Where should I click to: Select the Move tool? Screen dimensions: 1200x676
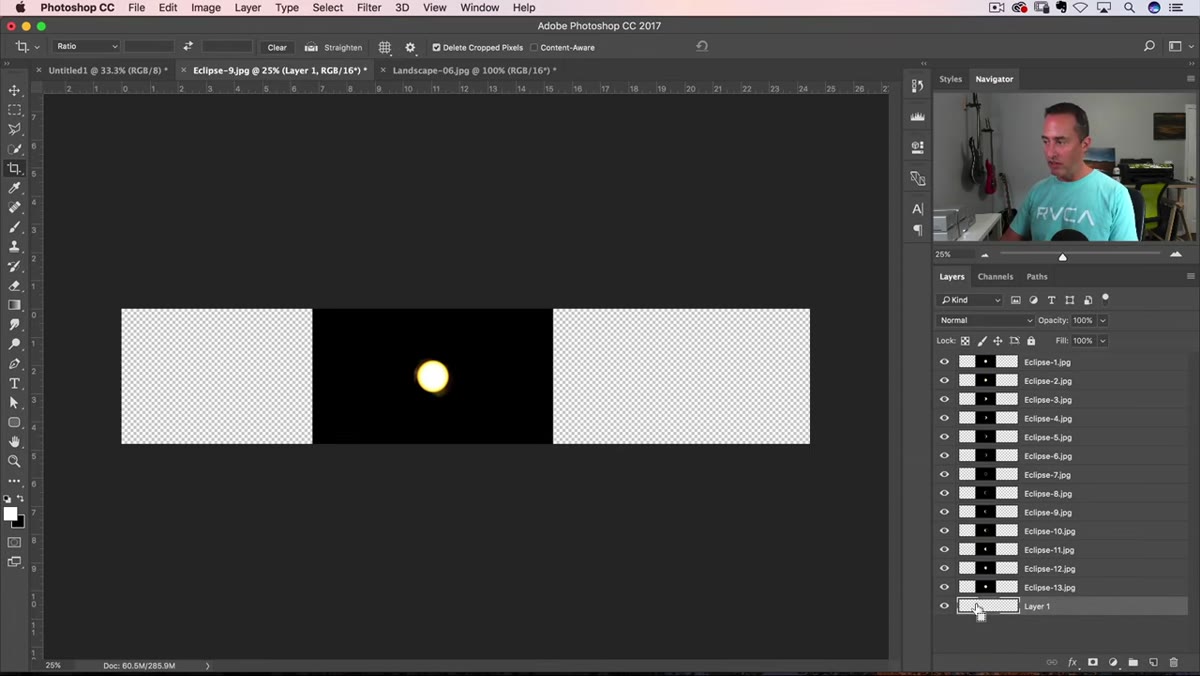pos(14,91)
